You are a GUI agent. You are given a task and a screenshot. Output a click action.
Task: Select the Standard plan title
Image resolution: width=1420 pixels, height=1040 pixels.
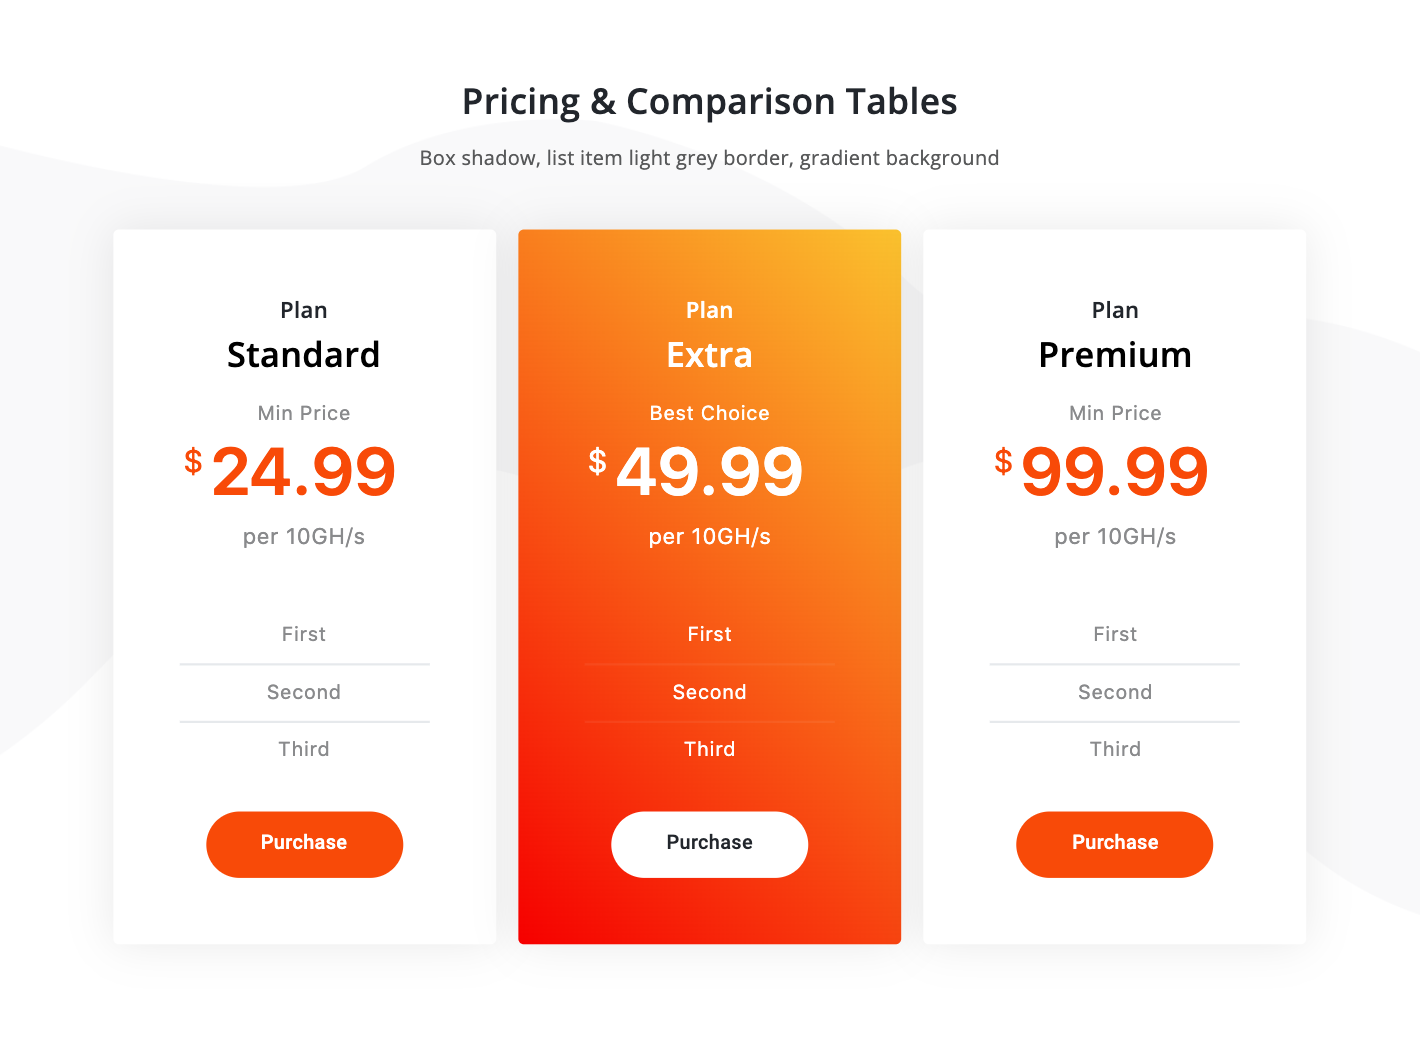(304, 355)
